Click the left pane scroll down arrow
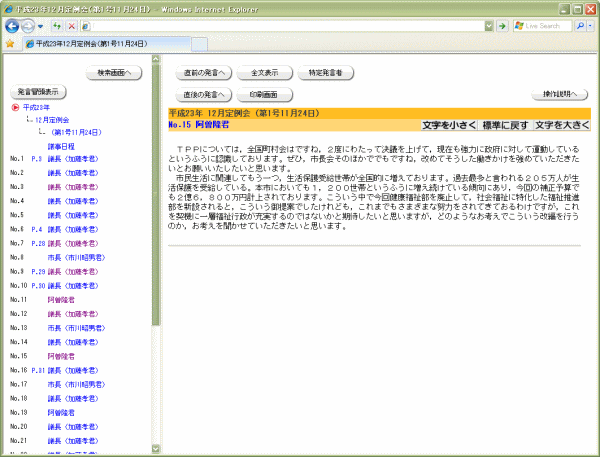 156,448
